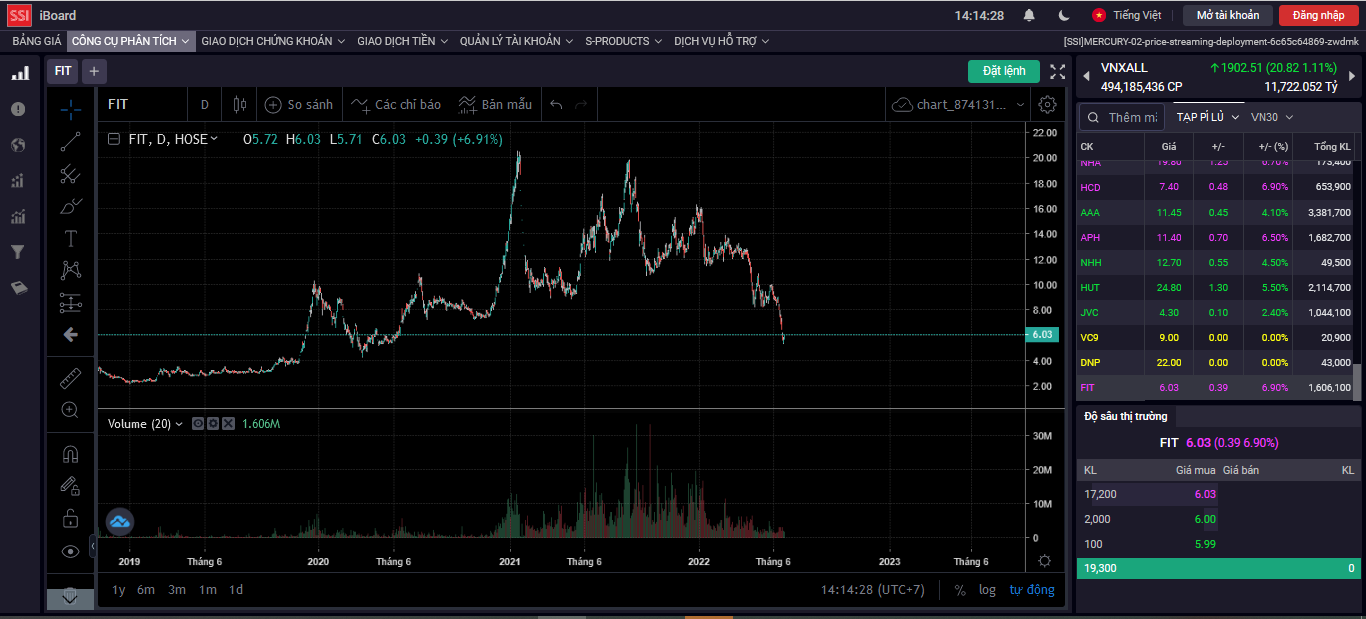
Task: Click the Đặt lệnh order button
Action: click(1004, 71)
